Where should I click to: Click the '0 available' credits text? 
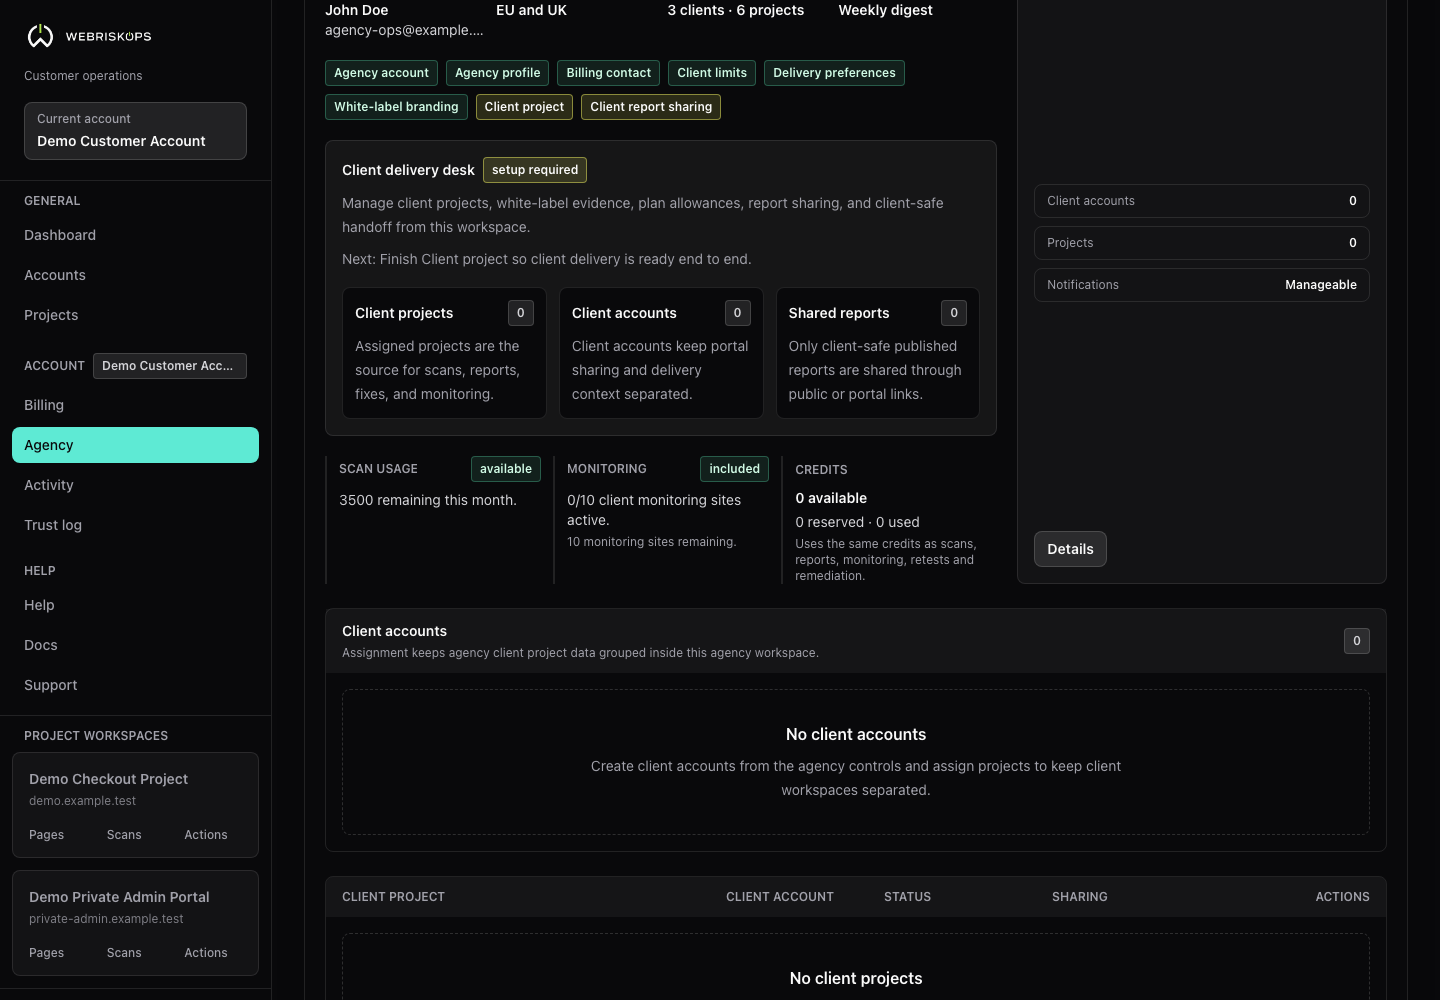click(x=831, y=498)
